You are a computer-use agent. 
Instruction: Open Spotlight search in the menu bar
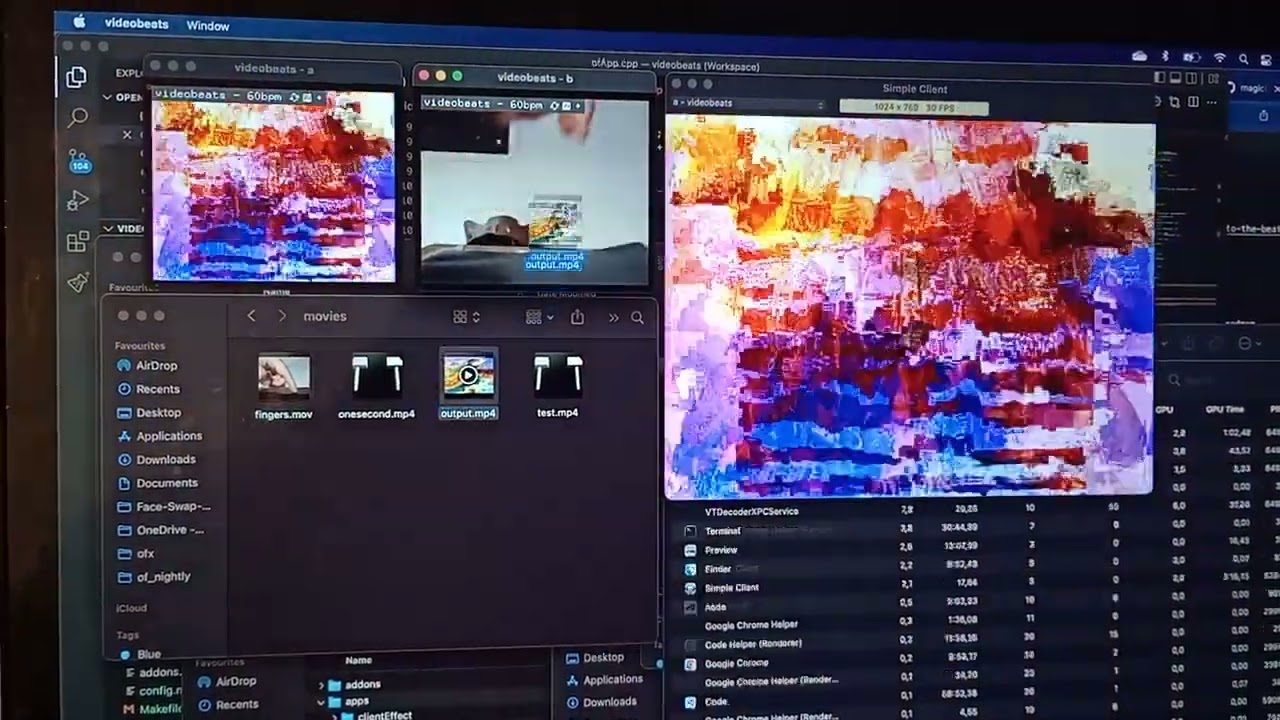(x=1243, y=59)
